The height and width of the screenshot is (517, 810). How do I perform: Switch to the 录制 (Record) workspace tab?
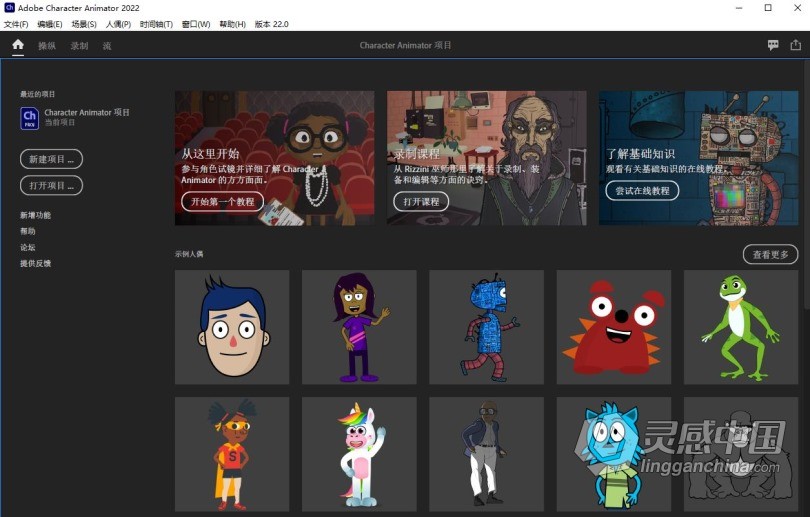[x=79, y=46]
